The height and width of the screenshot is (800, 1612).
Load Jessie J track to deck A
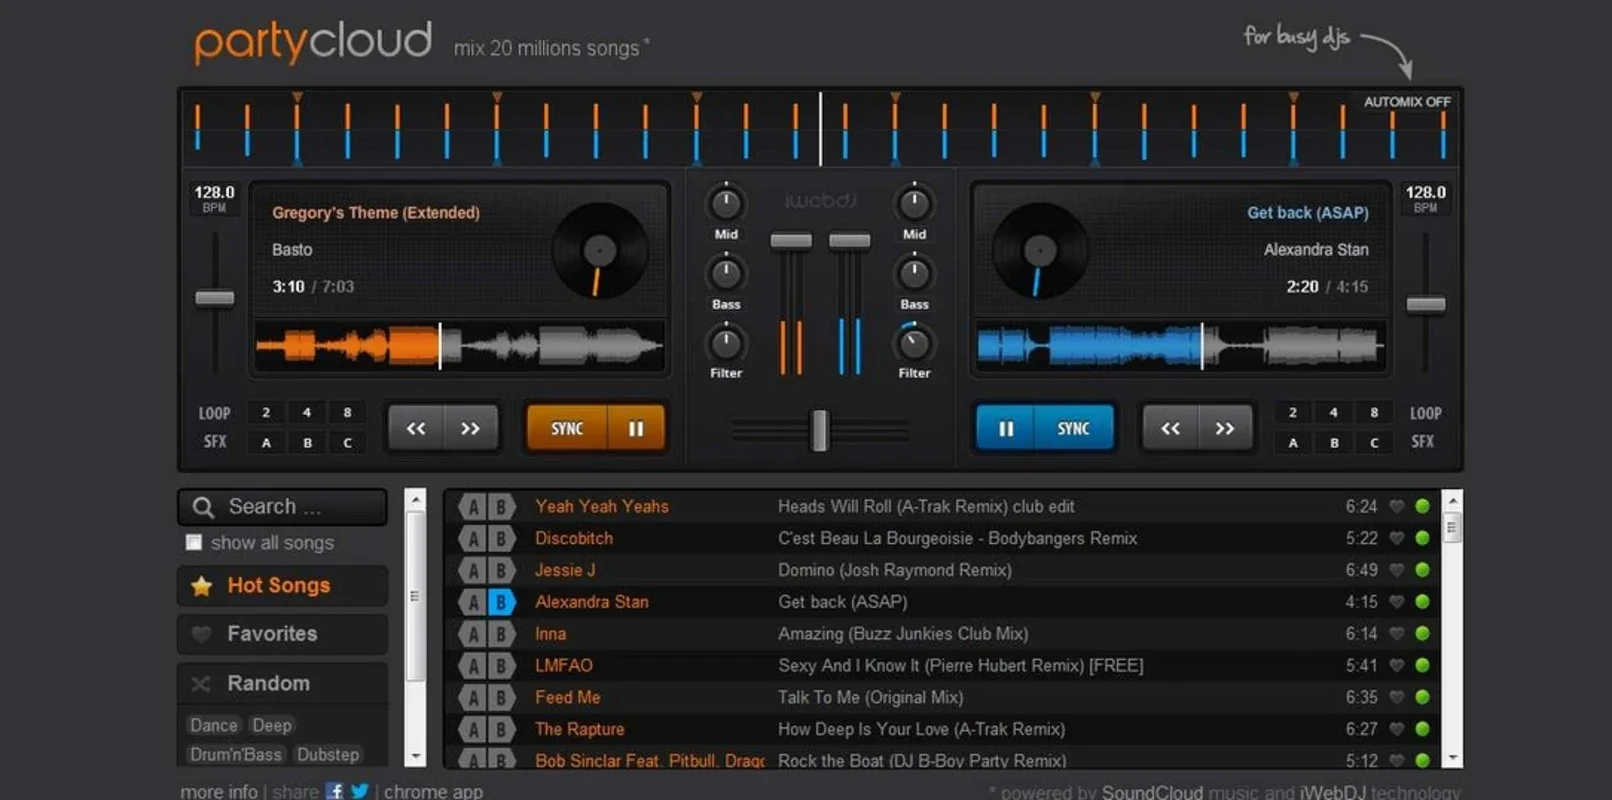coord(473,570)
